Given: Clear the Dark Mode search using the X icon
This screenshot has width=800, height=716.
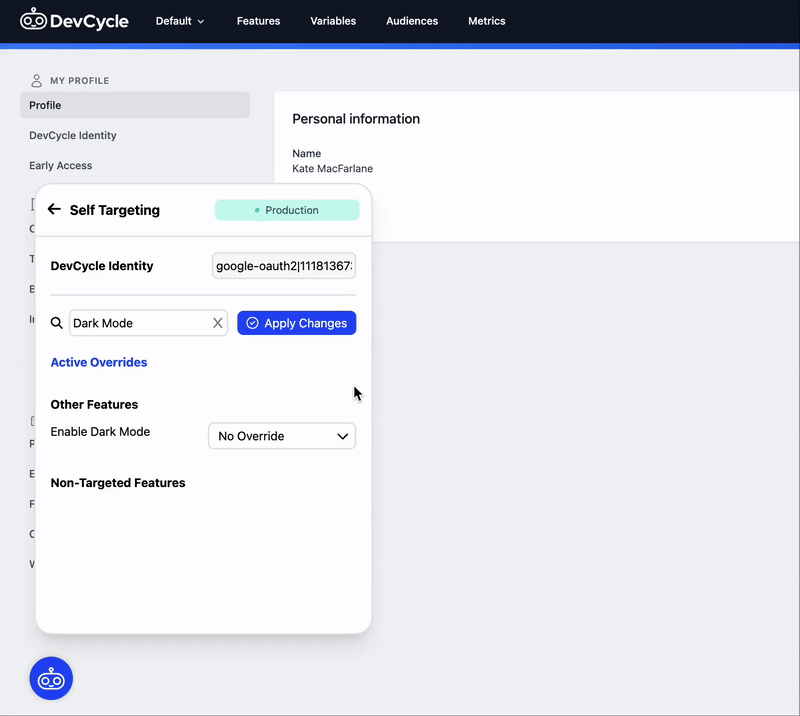Looking at the screenshot, I should point(218,323).
